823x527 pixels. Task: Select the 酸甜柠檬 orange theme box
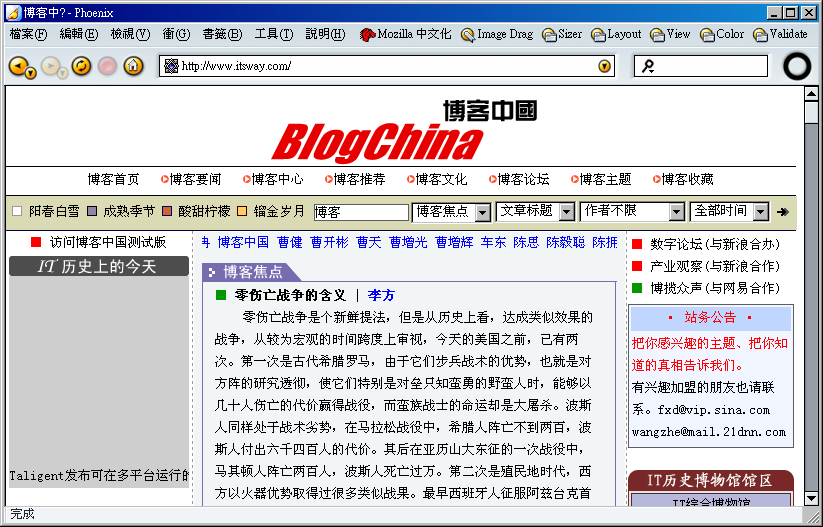(167, 212)
